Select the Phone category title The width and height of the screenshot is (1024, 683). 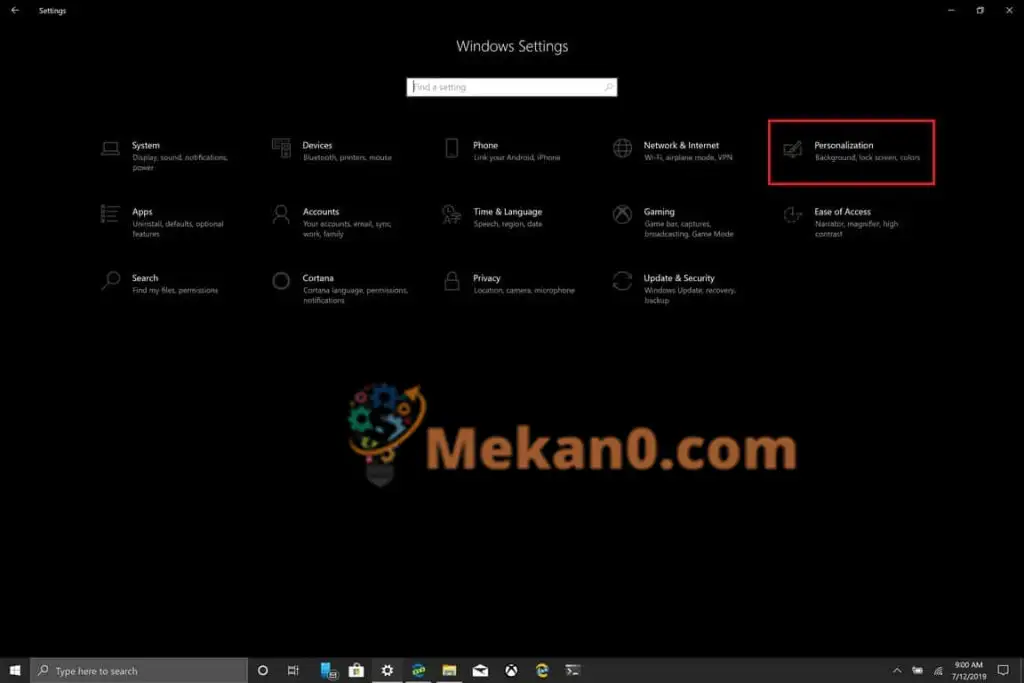click(x=485, y=145)
